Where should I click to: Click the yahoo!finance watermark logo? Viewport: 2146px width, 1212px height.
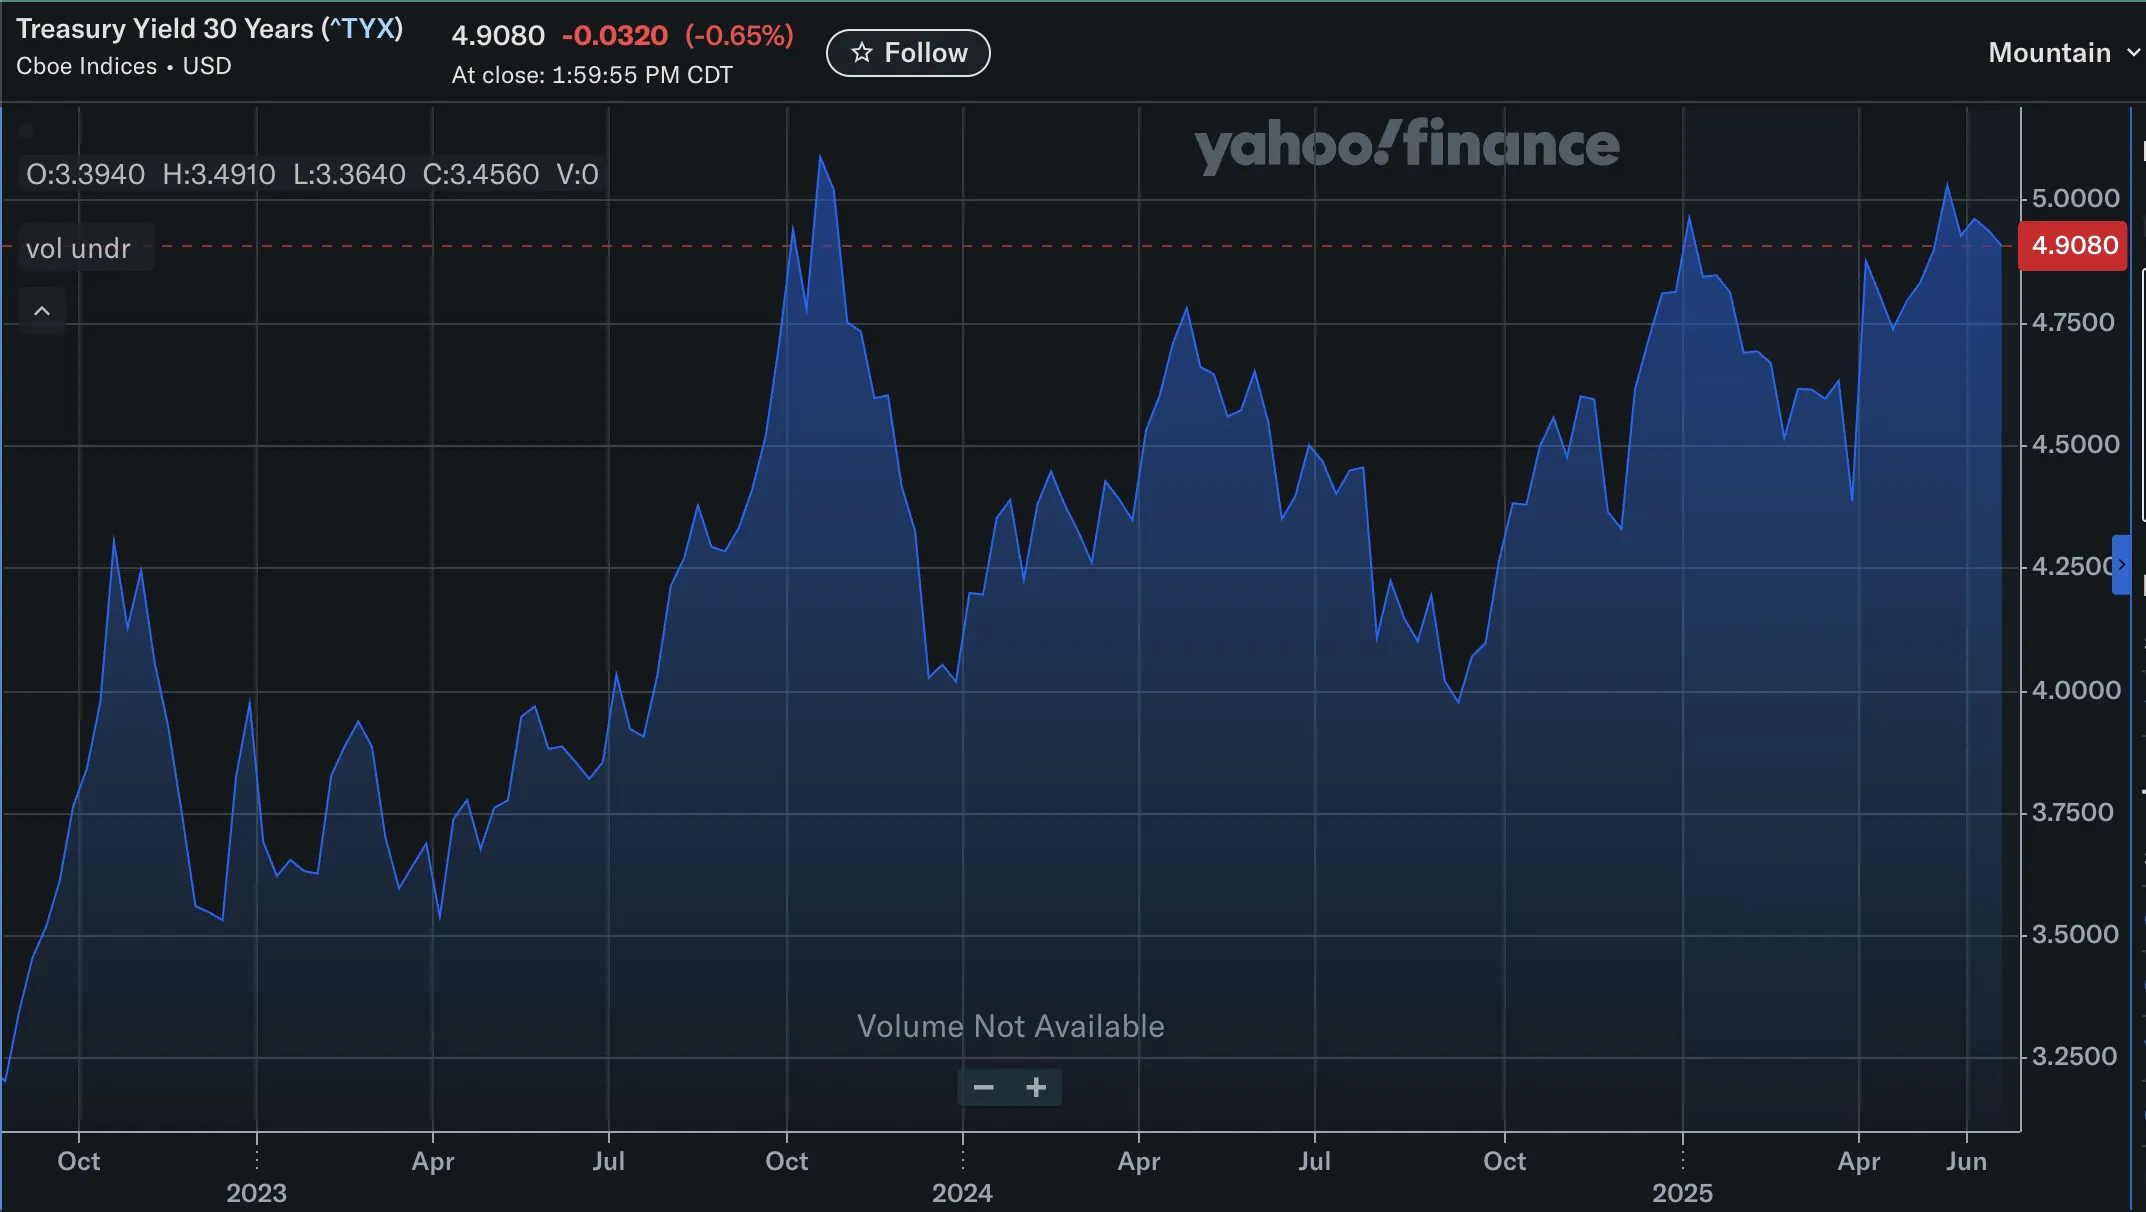(1406, 146)
